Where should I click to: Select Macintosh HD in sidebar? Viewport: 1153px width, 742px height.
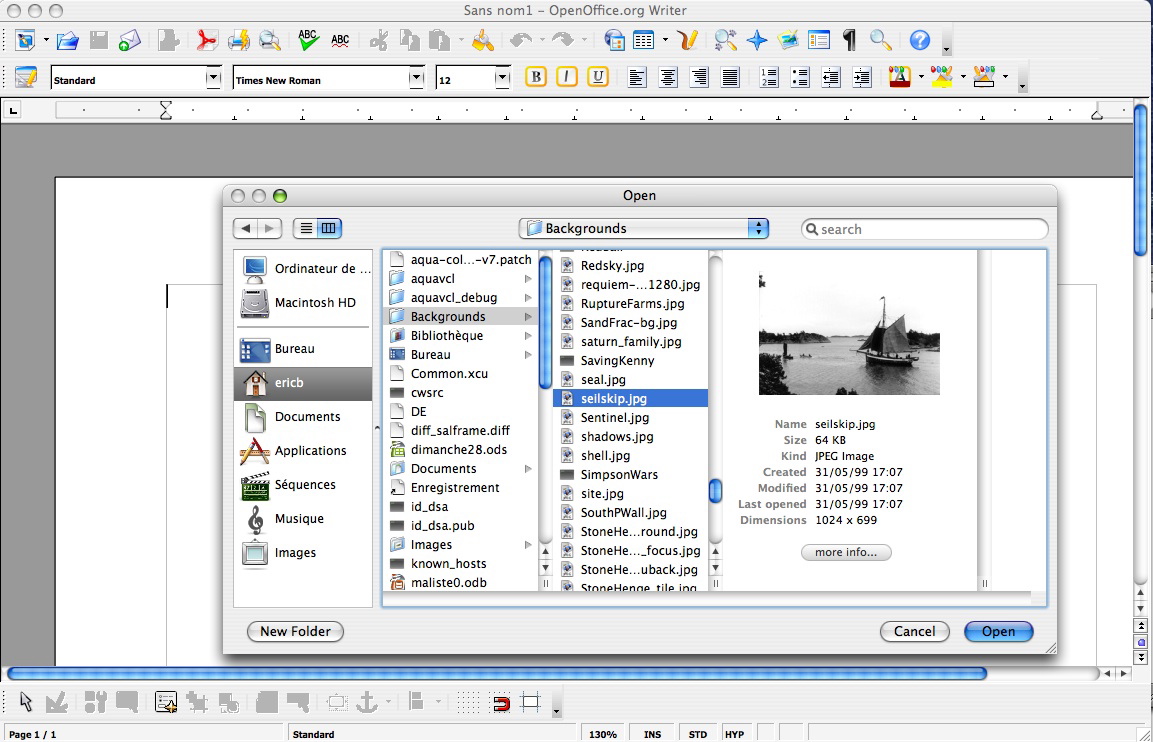pyautogui.click(x=303, y=303)
